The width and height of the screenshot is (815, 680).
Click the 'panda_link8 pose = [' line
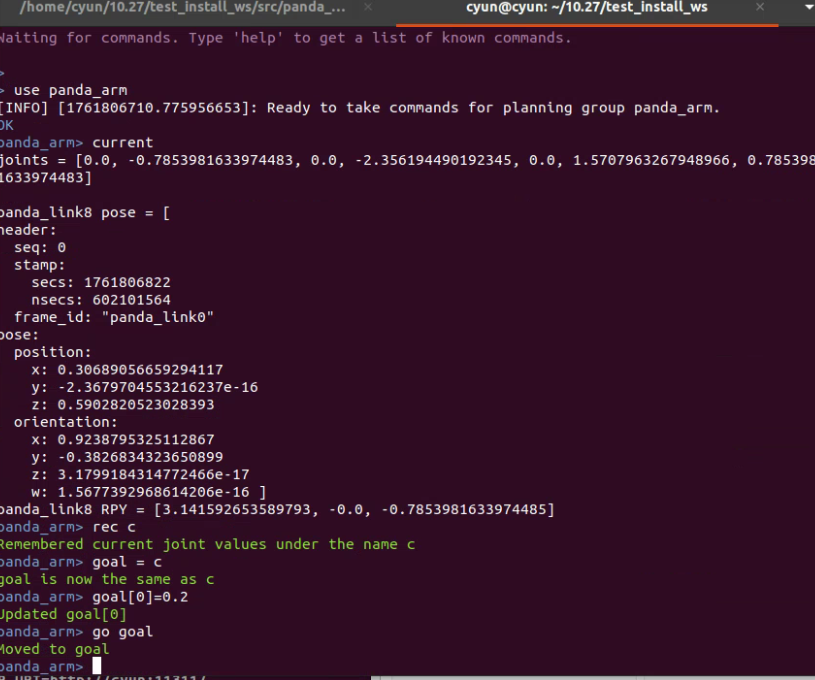pyautogui.click(x=85, y=213)
